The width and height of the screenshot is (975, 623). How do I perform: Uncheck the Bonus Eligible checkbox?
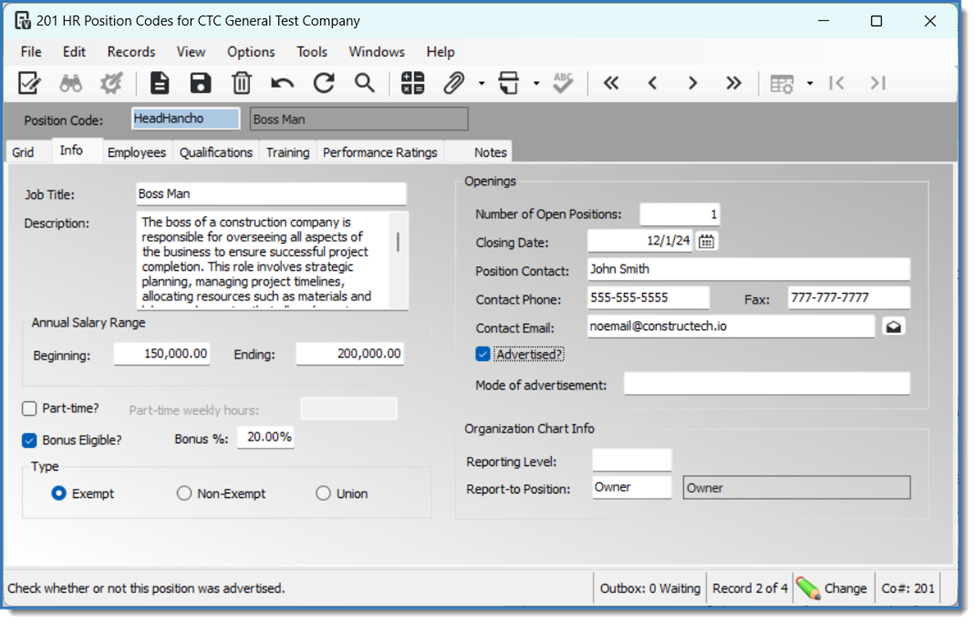point(30,440)
